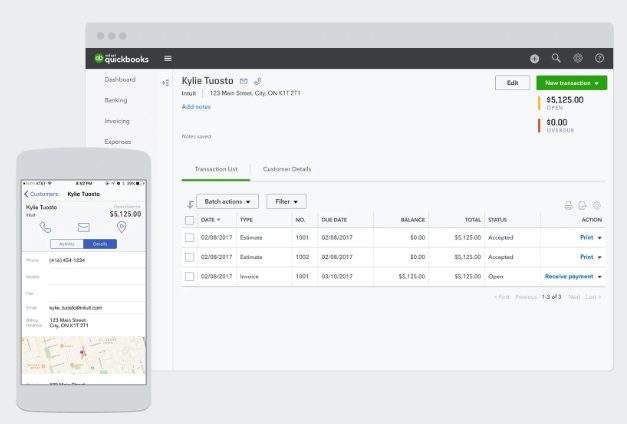This screenshot has width=627, height=424.
Task: Switch mobile toggle to Details
Action: (x=100, y=244)
